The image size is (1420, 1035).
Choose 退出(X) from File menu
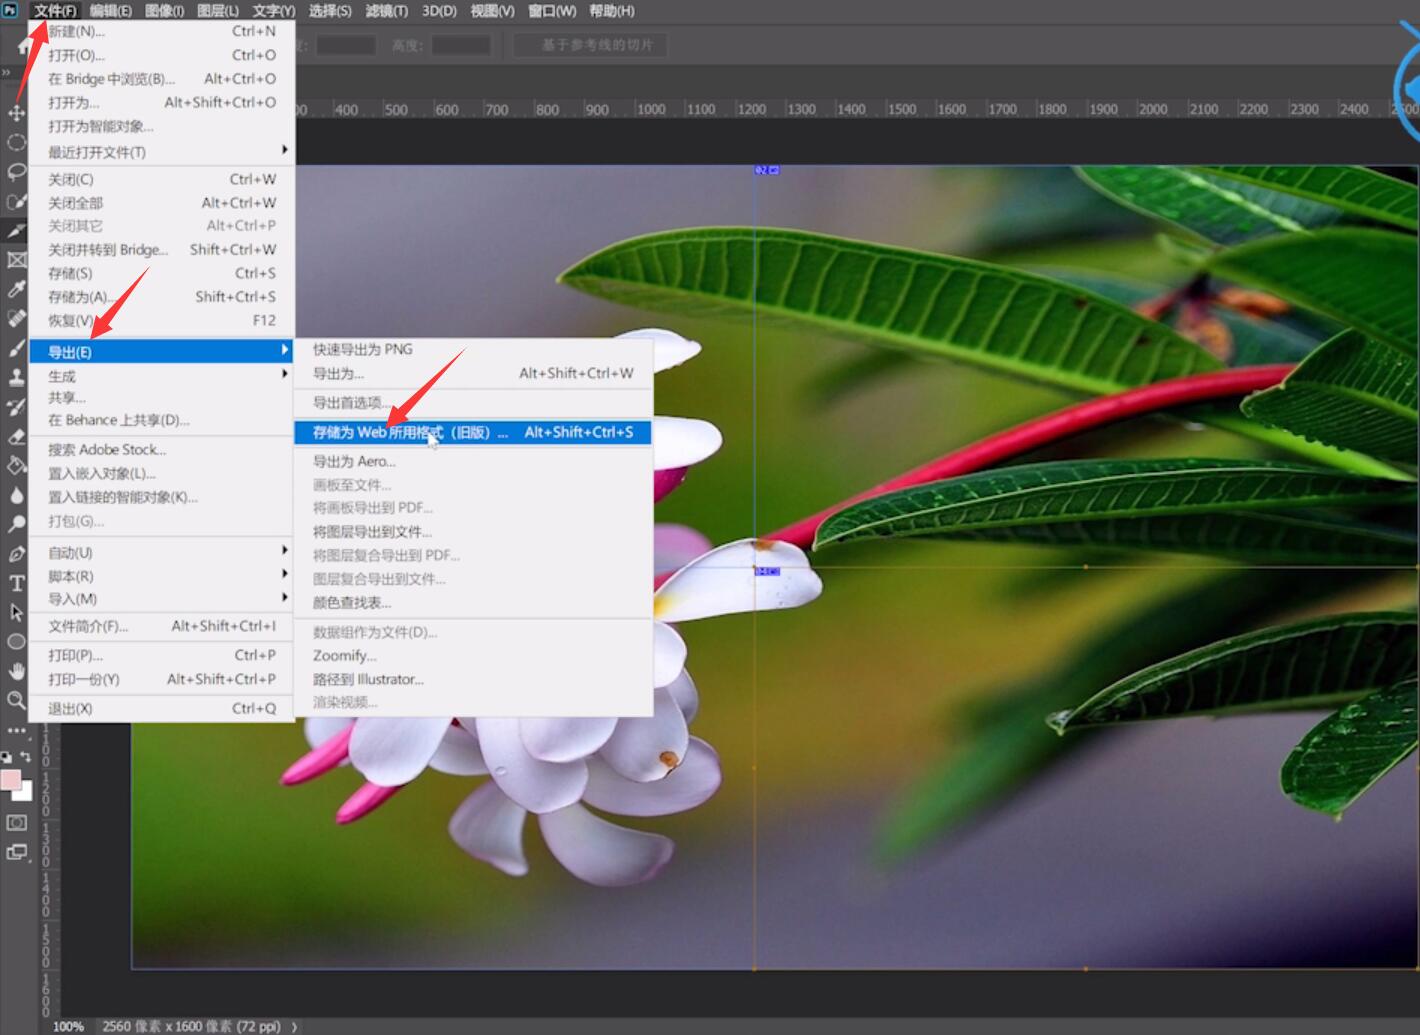161,708
